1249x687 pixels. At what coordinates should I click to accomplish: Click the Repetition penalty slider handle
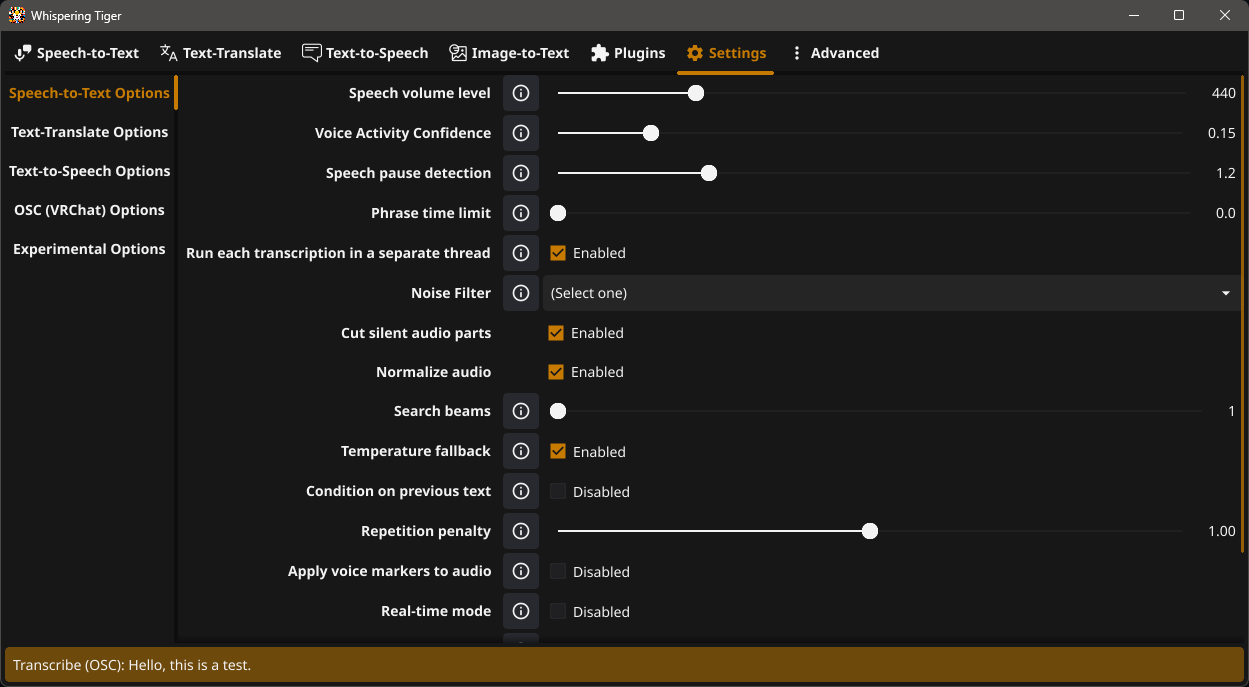870,531
